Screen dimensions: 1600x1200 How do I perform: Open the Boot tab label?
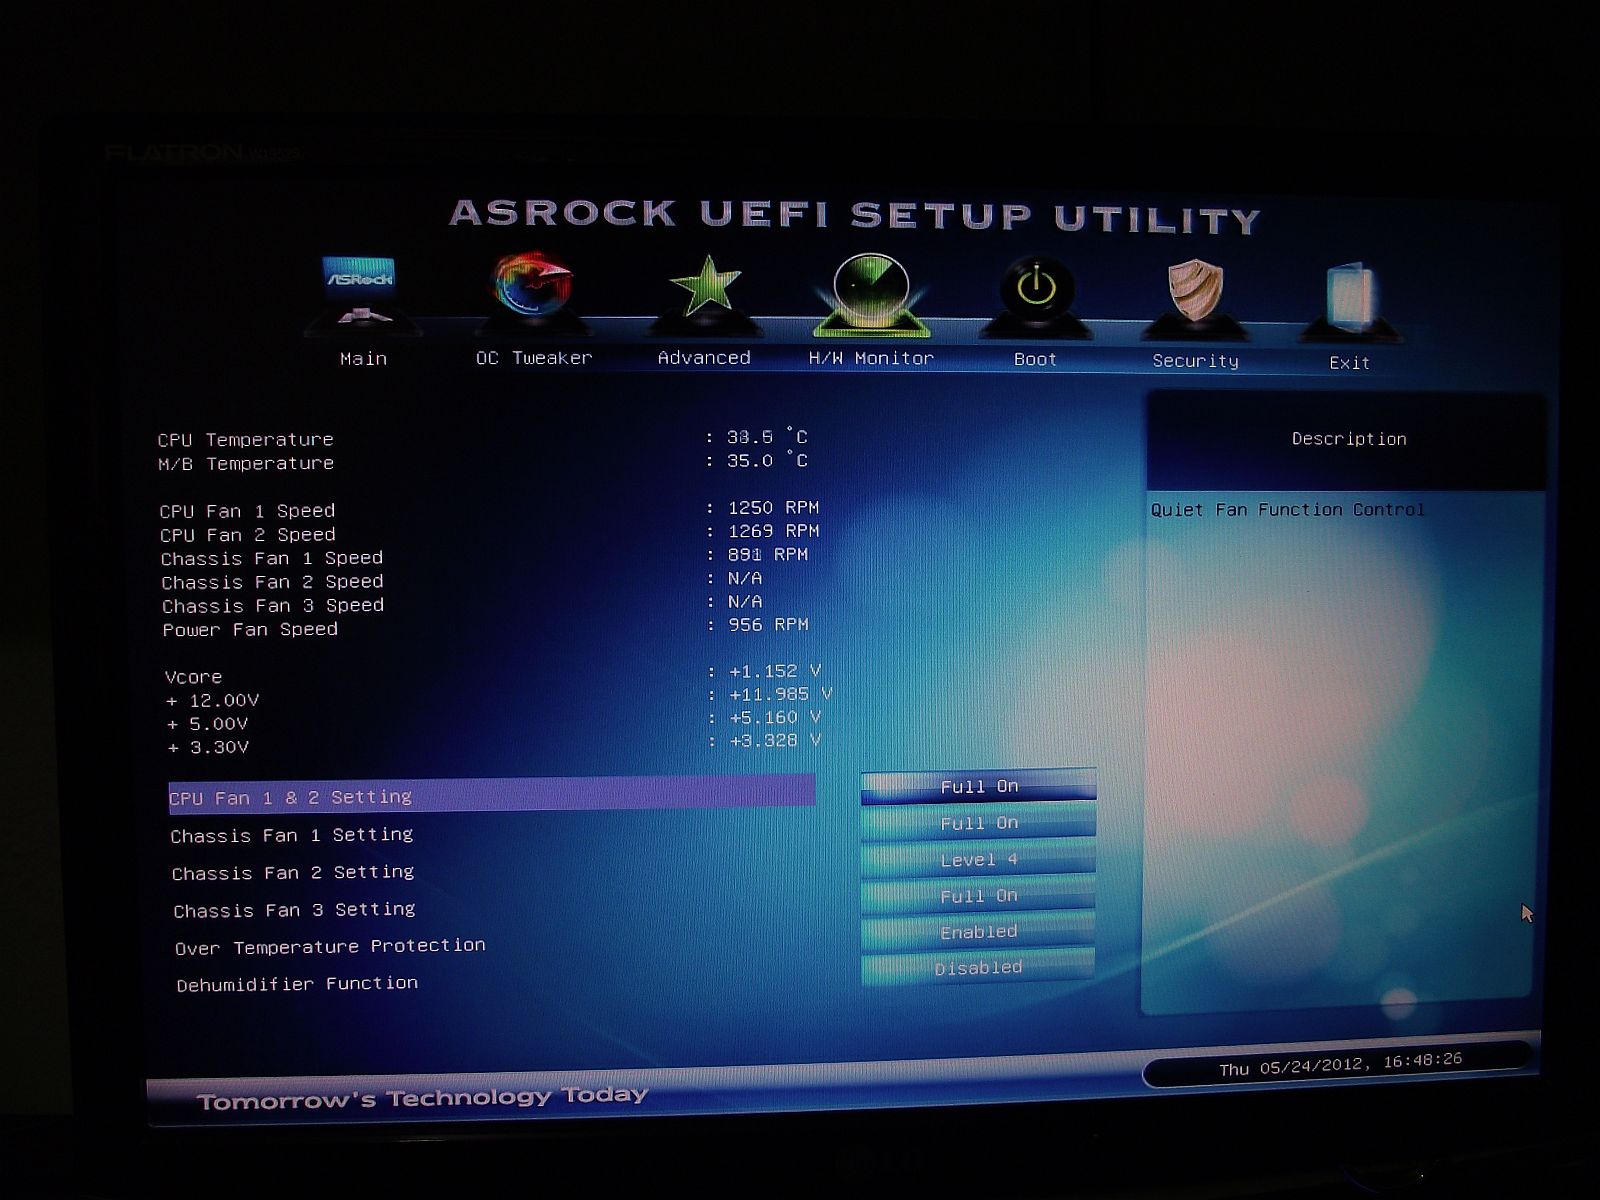click(1035, 360)
